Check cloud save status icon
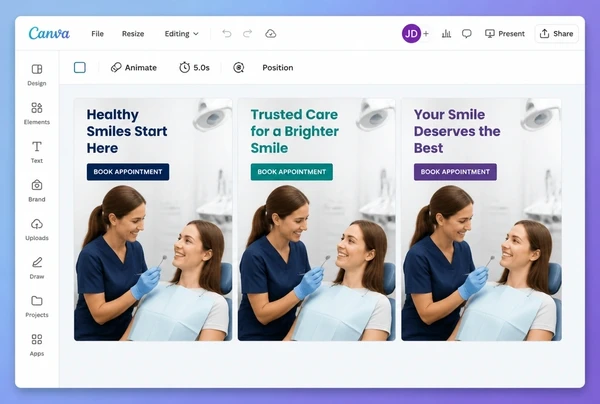Image resolution: width=600 pixels, height=404 pixels. point(271,34)
